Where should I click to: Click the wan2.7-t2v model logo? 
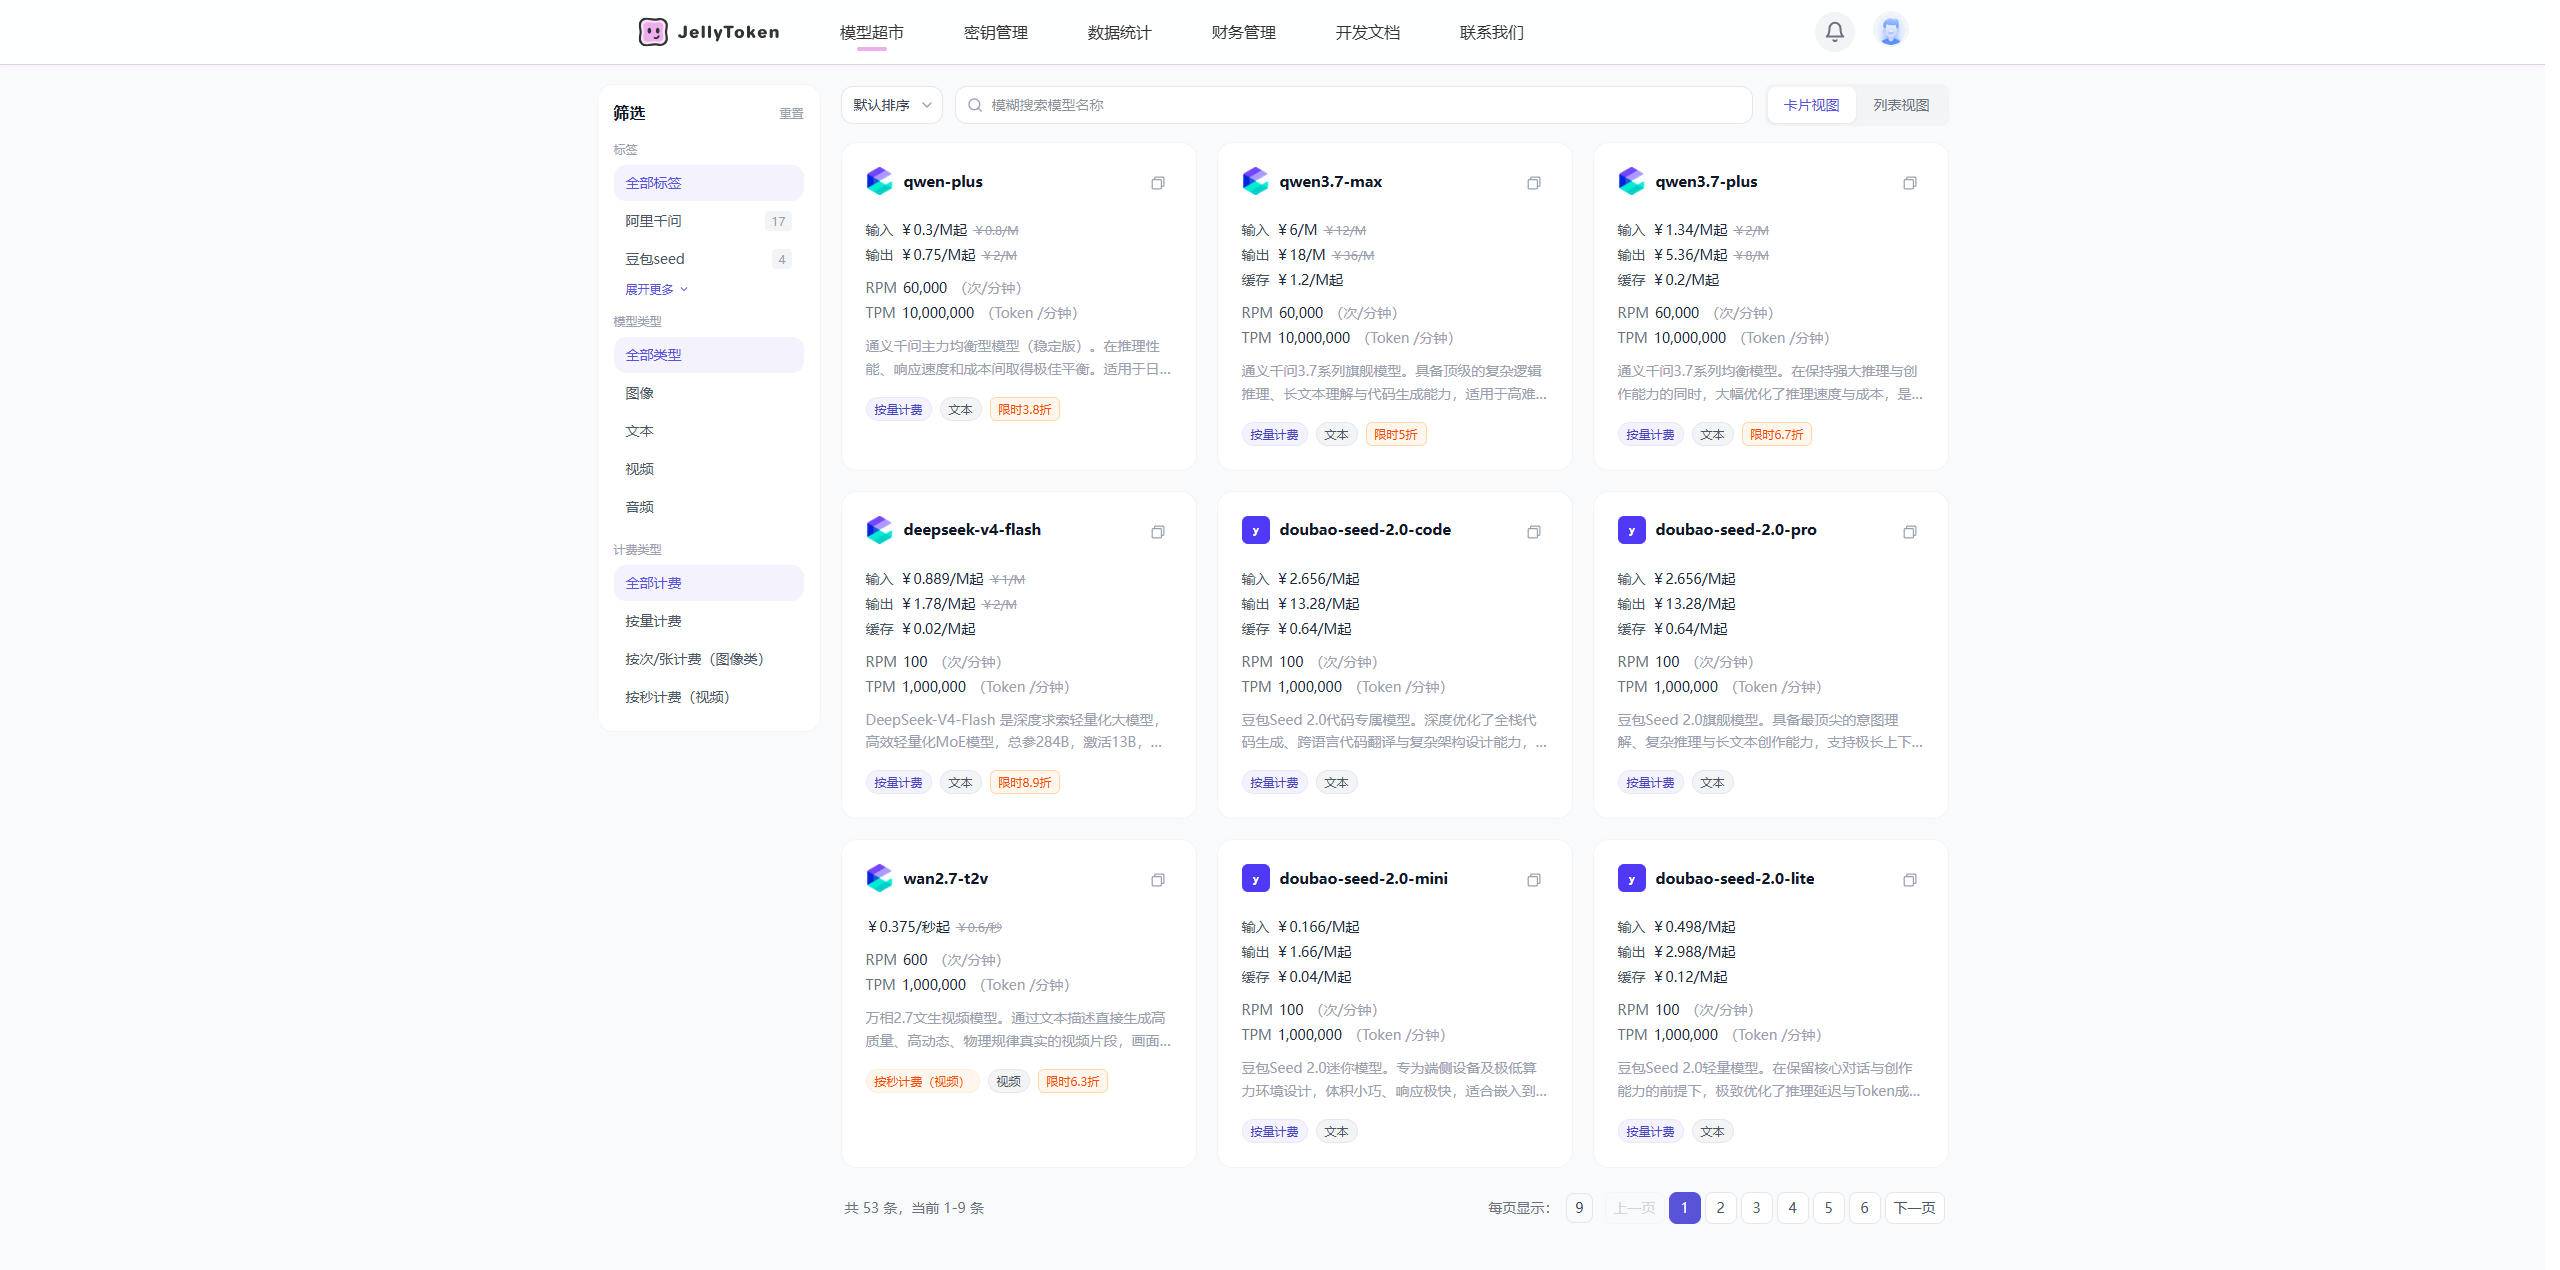click(879, 878)
